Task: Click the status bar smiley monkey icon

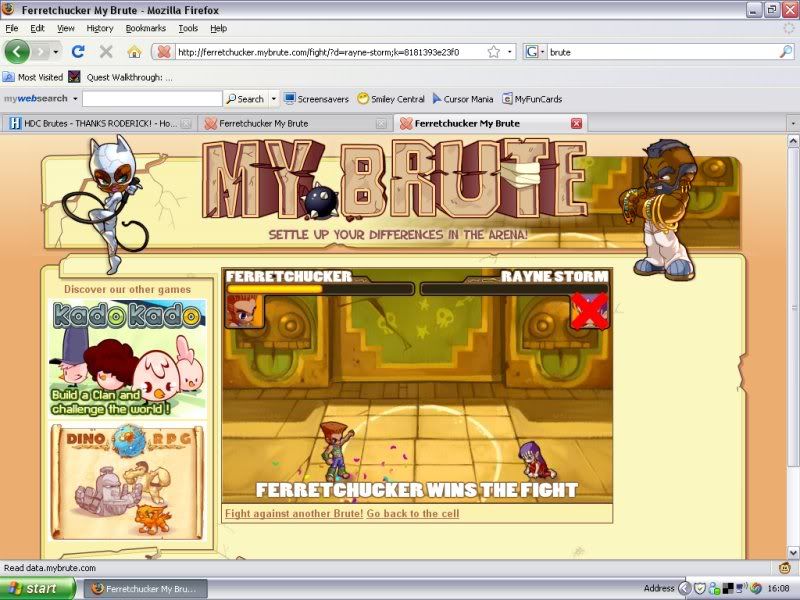Action: point(785,567)
